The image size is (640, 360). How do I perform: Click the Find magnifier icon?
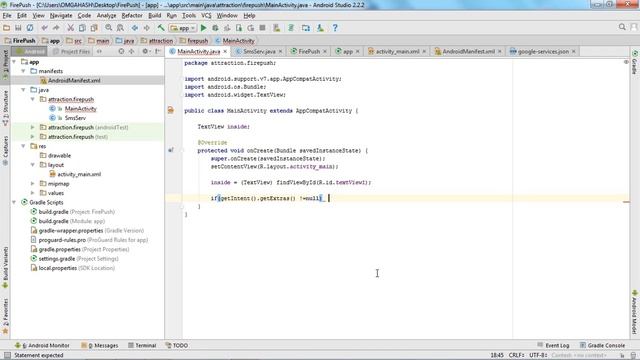(x=108, y=28)
